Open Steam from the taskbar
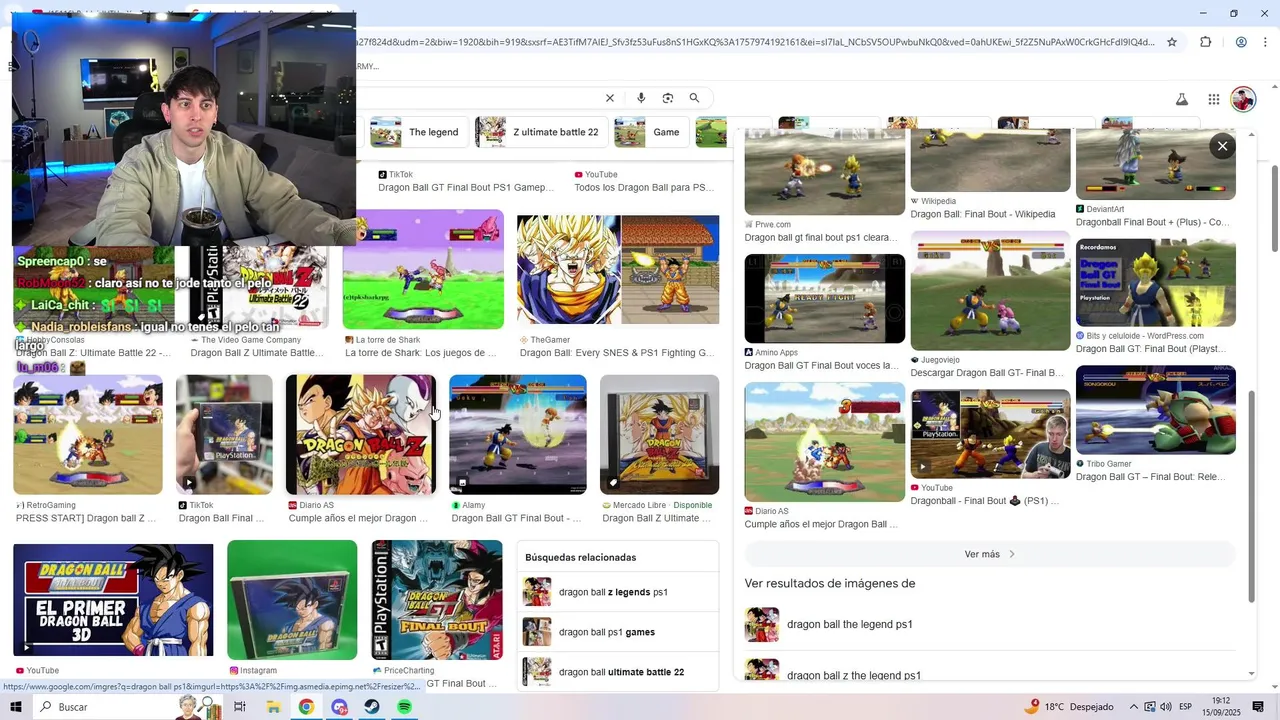The height and width of the screenshot is (720, 1280). [x=371, y=707]
